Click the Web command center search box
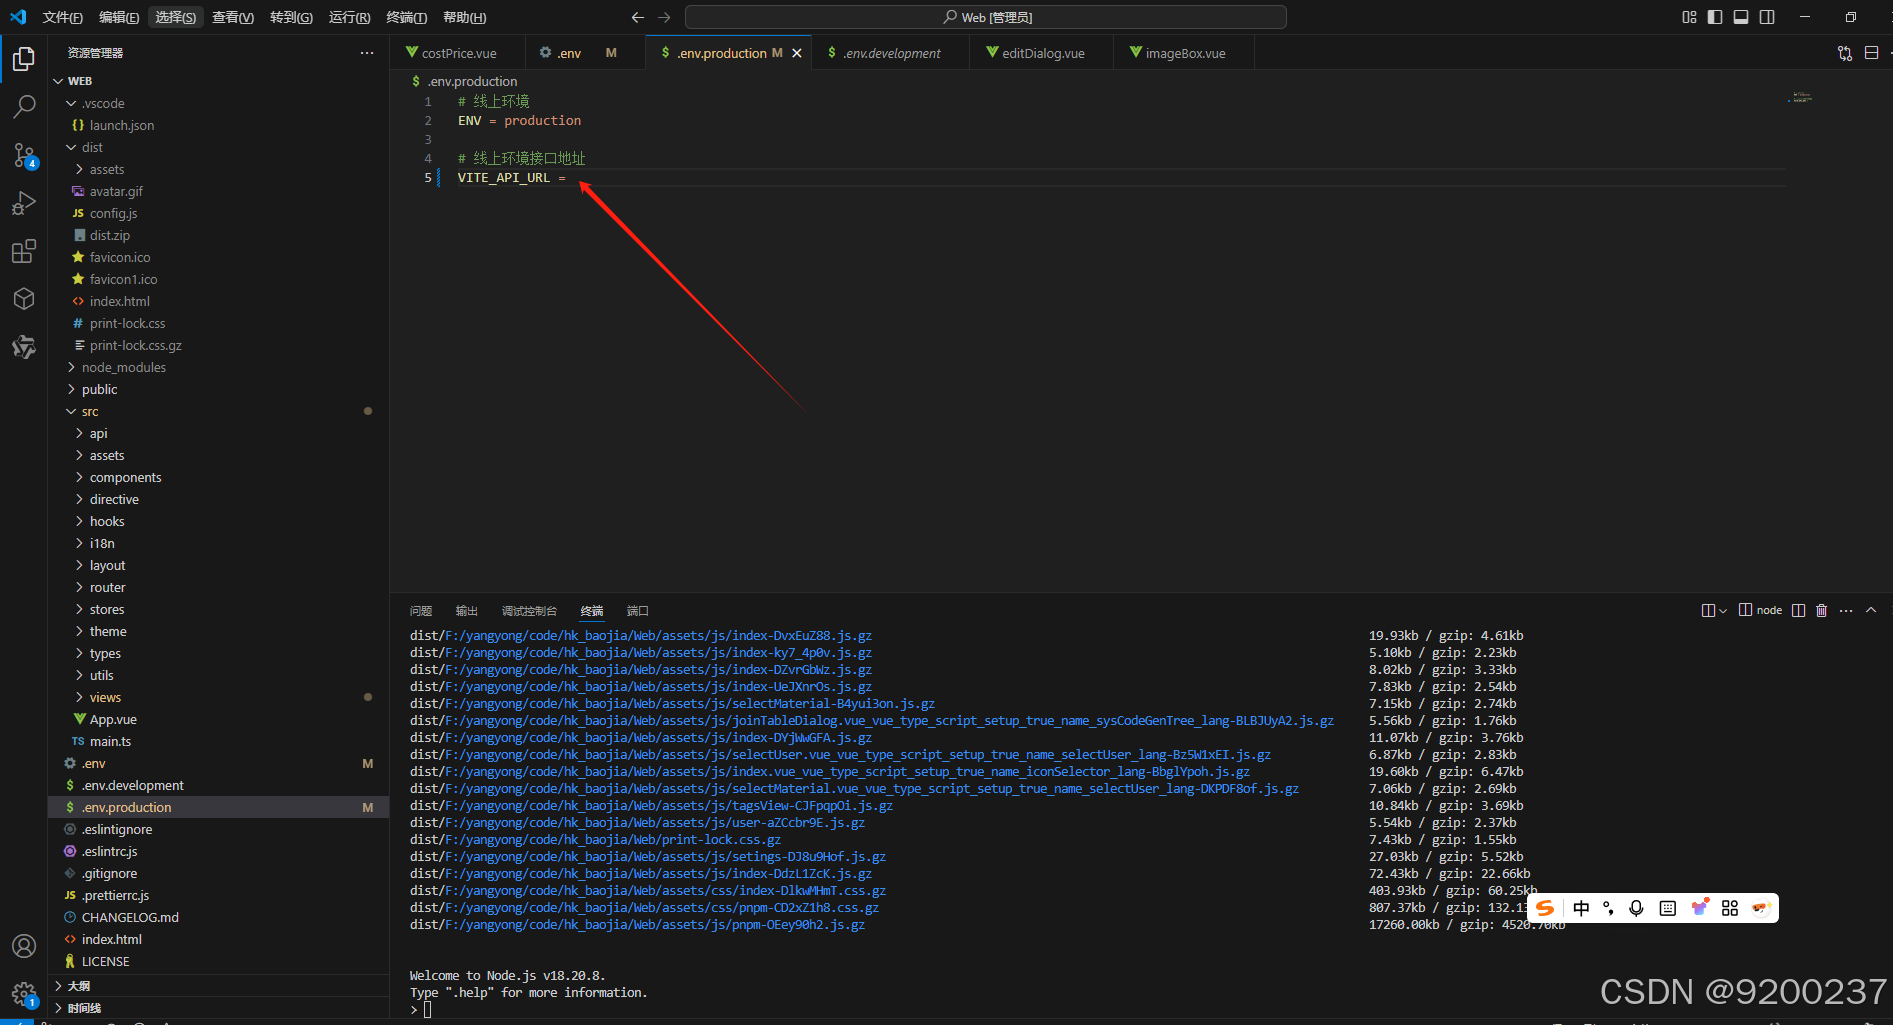The image size is (1893, 1025). [x=985, y=17]
